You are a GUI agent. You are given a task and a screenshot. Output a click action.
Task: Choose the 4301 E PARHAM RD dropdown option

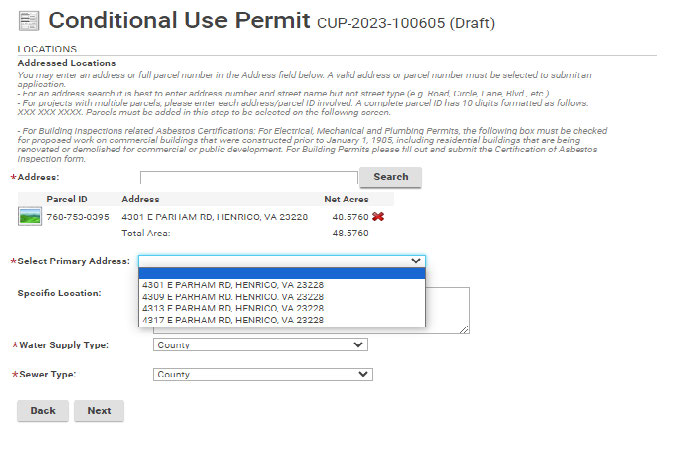pos(233,285)
